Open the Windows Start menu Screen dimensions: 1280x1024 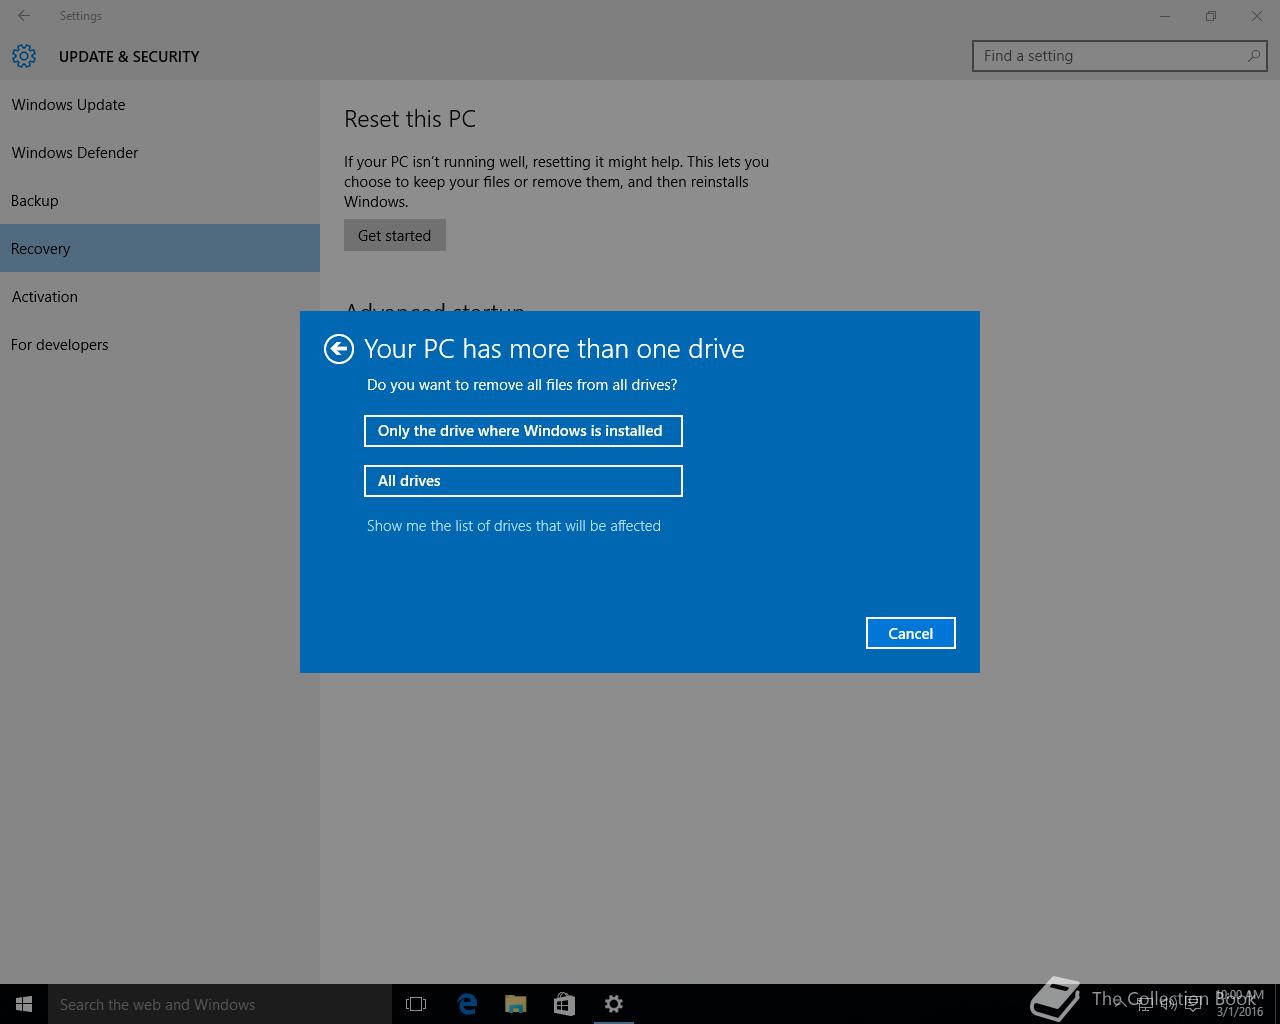[24, 1004]
